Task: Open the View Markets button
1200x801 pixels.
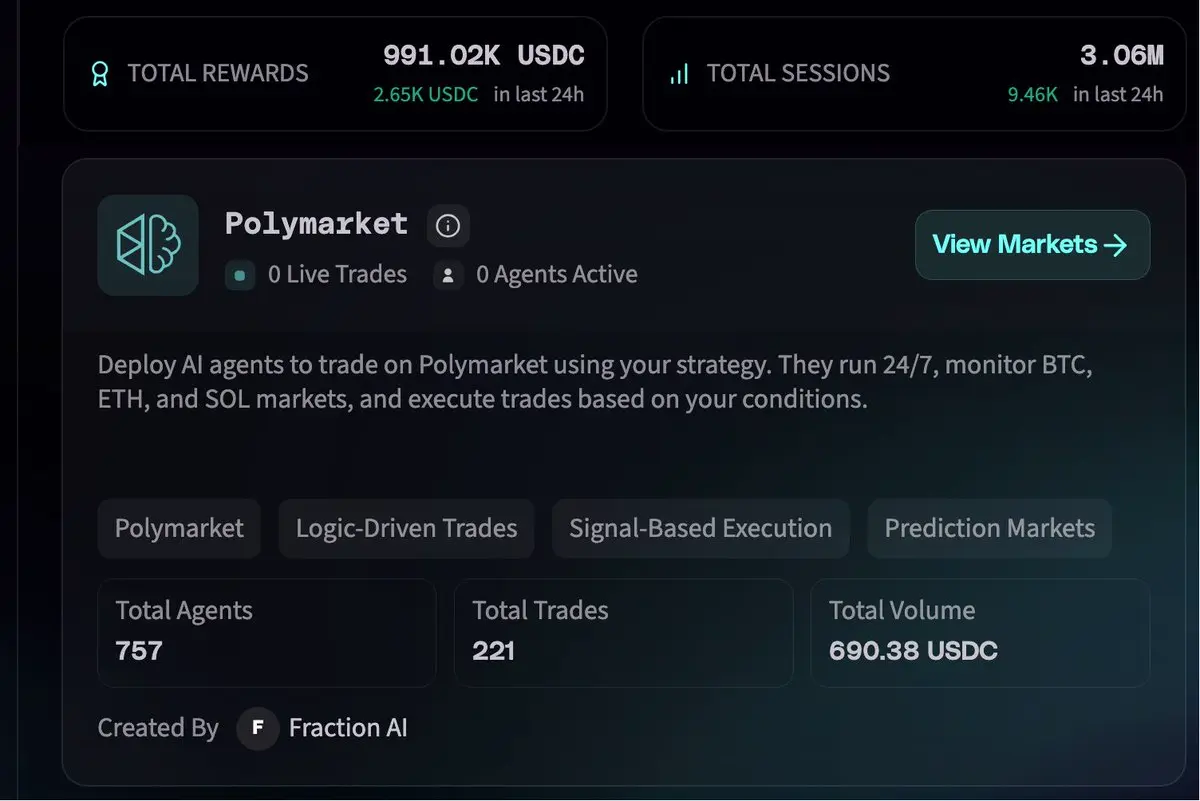Action: point(1032,245)
